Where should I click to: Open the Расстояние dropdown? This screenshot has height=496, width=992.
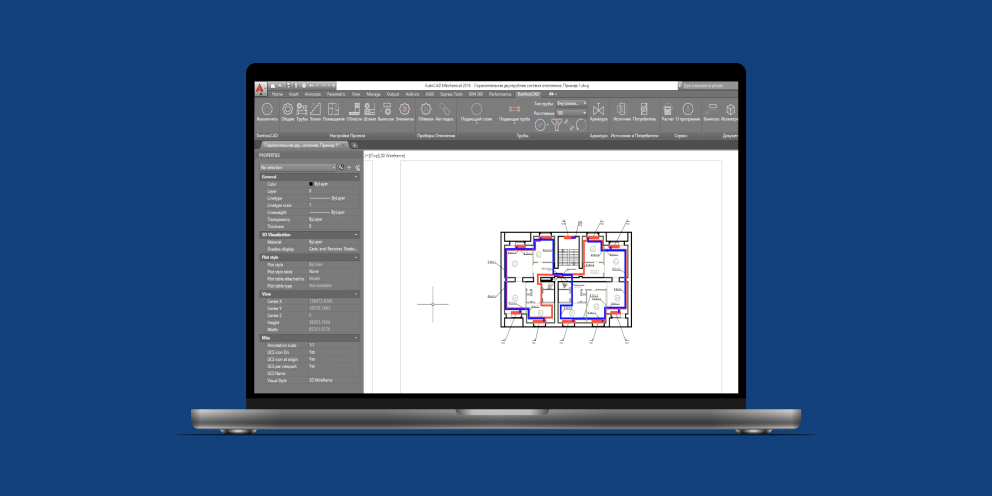coord(571,113)
